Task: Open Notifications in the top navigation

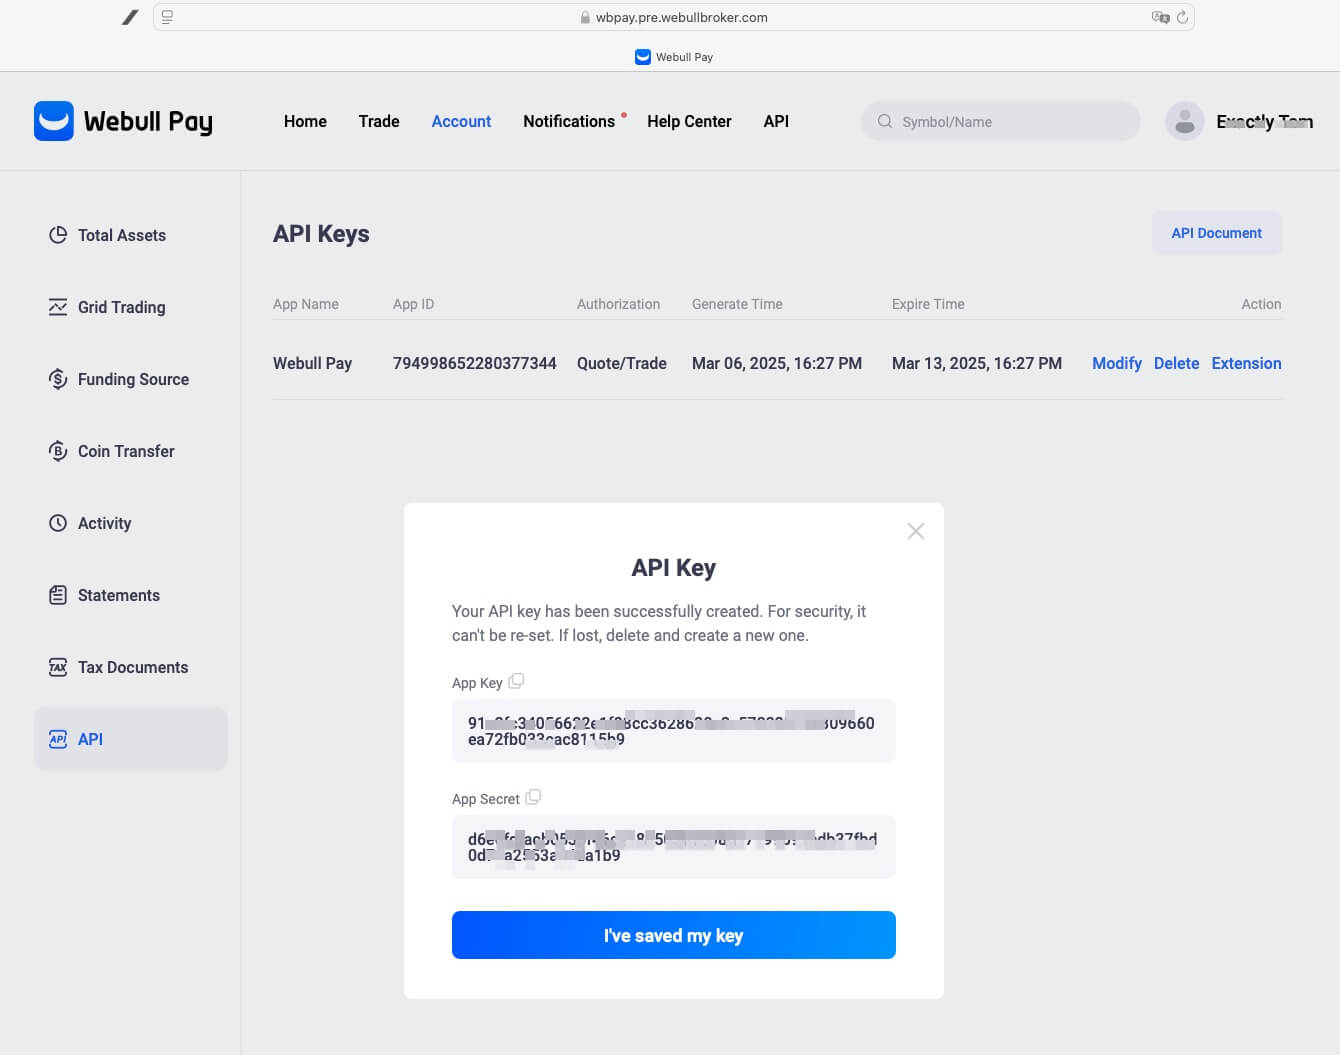Action: click(x=569, y=121)
